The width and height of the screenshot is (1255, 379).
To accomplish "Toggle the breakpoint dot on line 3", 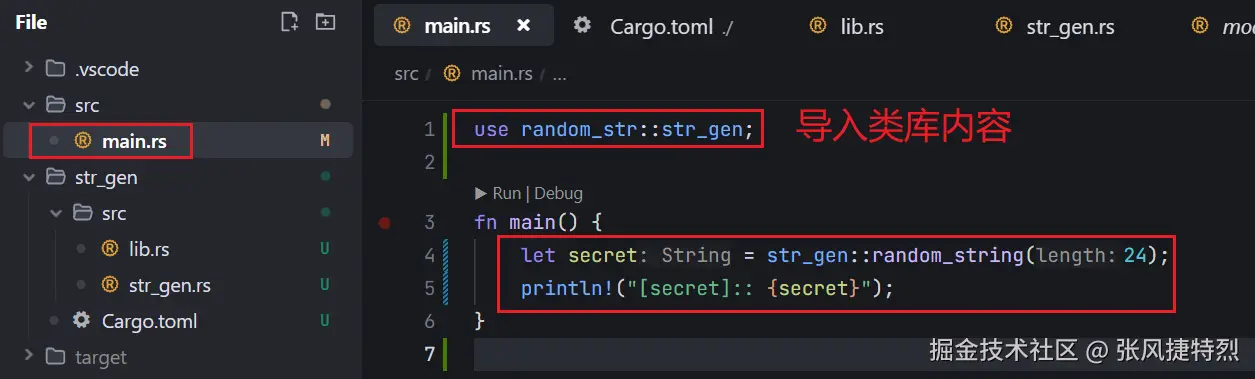I will click(385, 222).
